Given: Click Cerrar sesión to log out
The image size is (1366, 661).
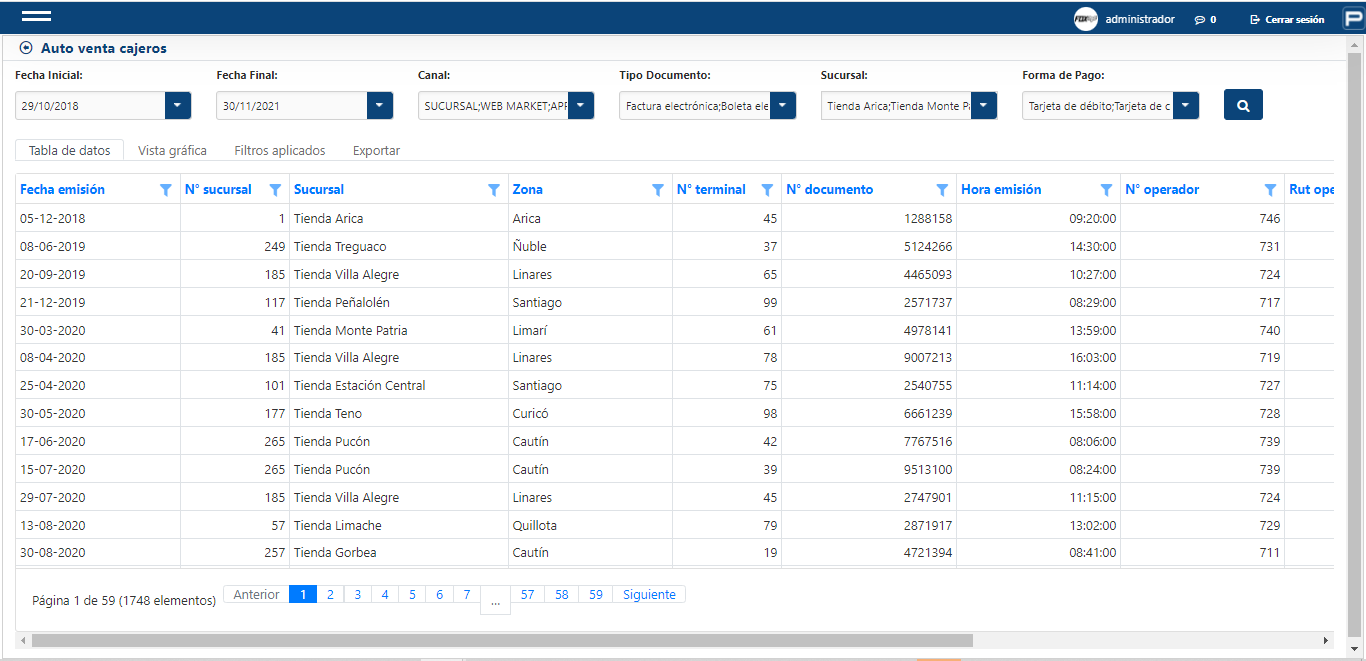Looking at the screenshot, I should [x=1287, y=20].
